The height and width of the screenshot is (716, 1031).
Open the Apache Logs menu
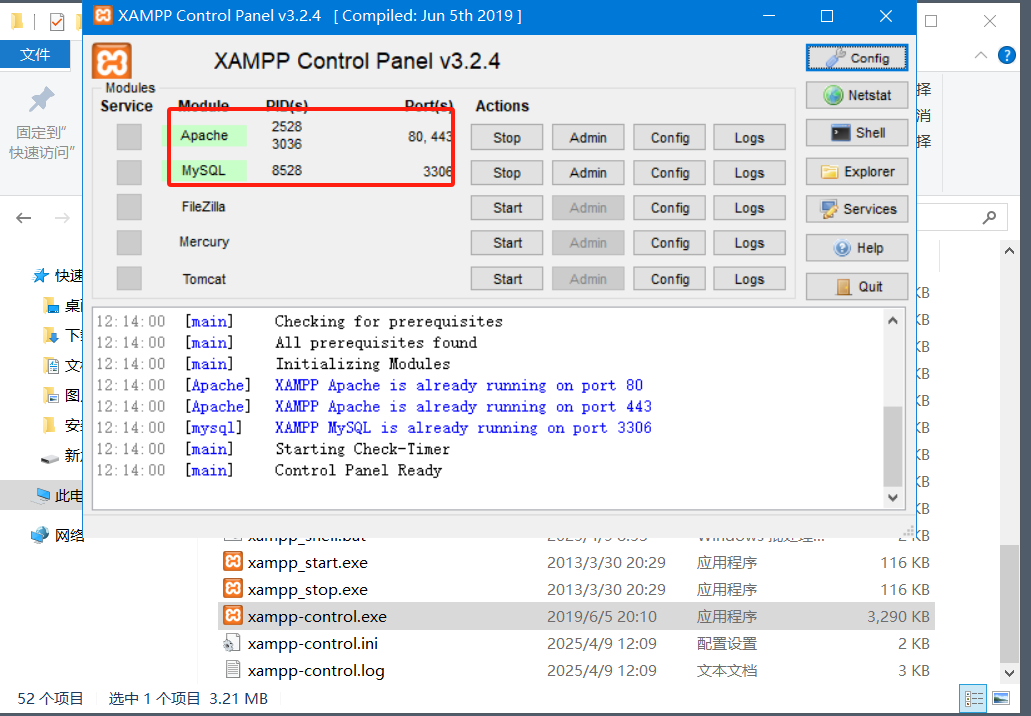(750, 137)
